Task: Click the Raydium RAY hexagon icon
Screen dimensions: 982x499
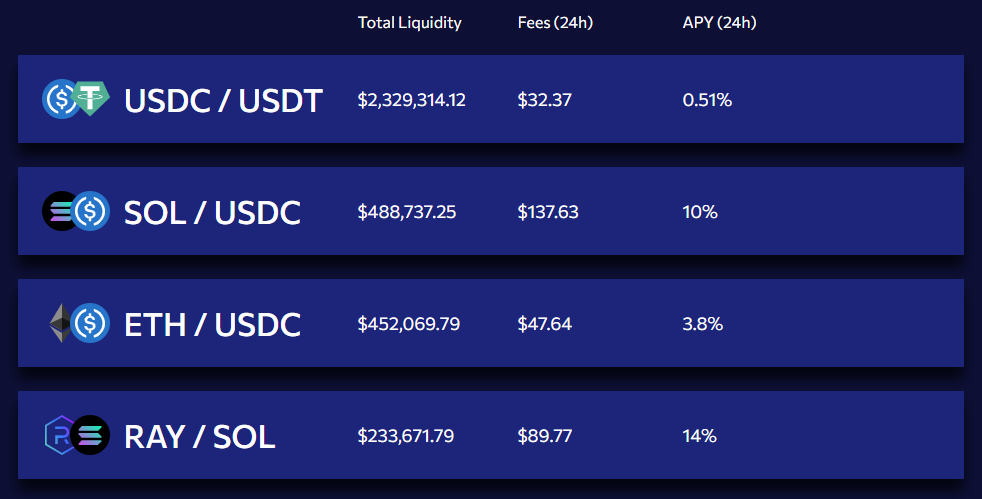Action: tap(60, 435)
